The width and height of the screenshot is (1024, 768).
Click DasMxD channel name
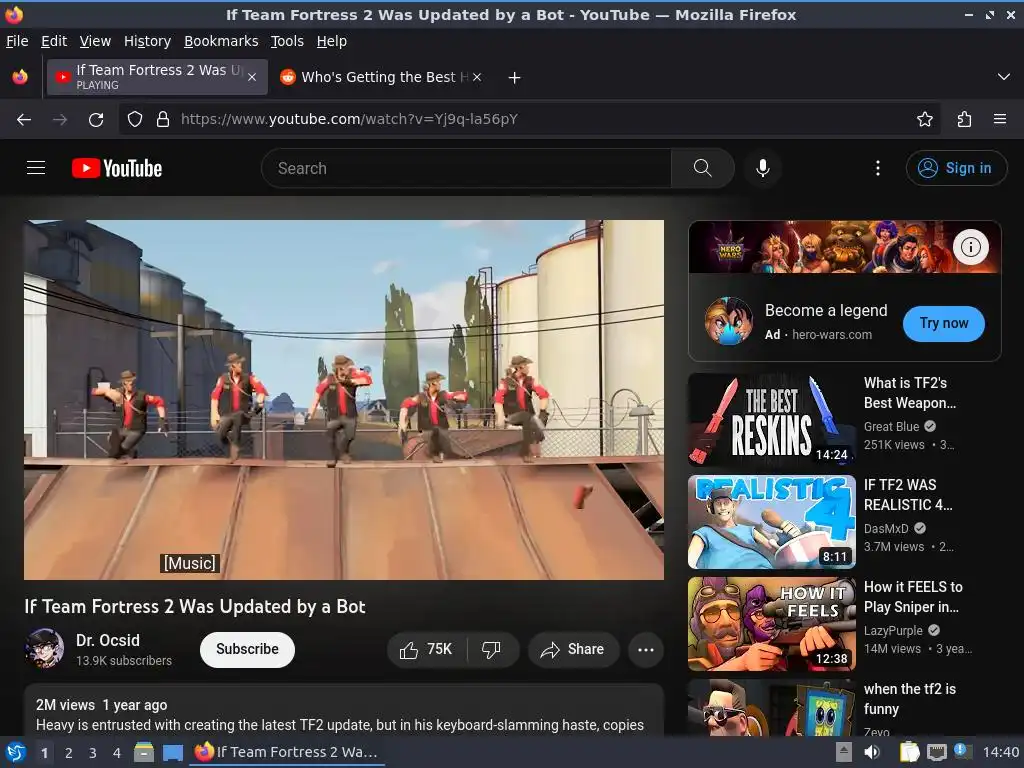click(x=886, y=528)
